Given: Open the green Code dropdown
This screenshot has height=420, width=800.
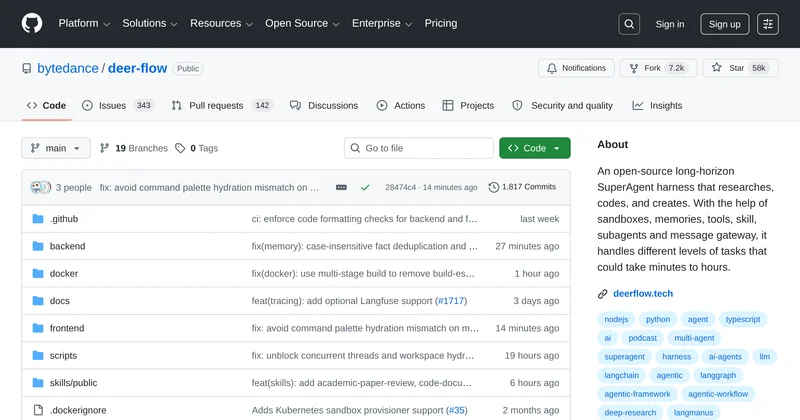Looking at the screenshot, I should point(535,148).
